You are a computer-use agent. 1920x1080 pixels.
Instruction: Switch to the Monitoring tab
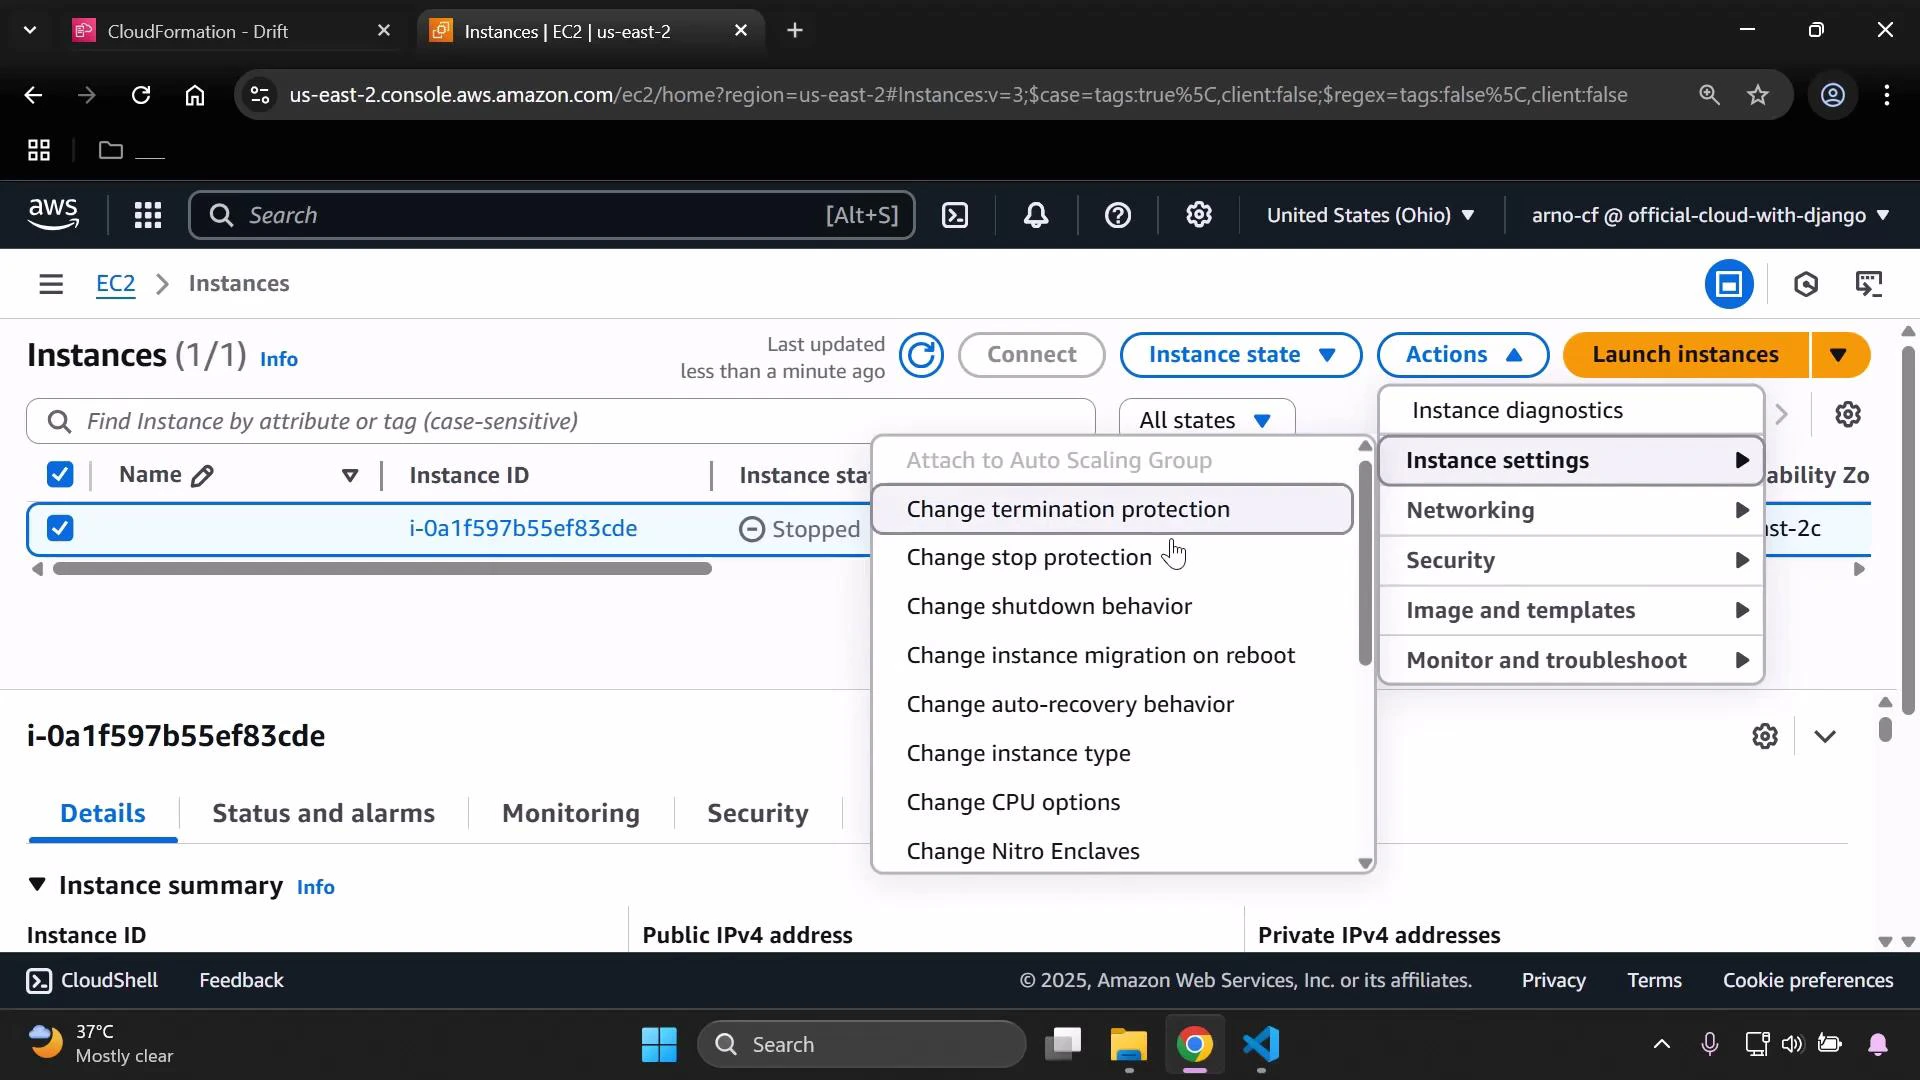[570, 813]
